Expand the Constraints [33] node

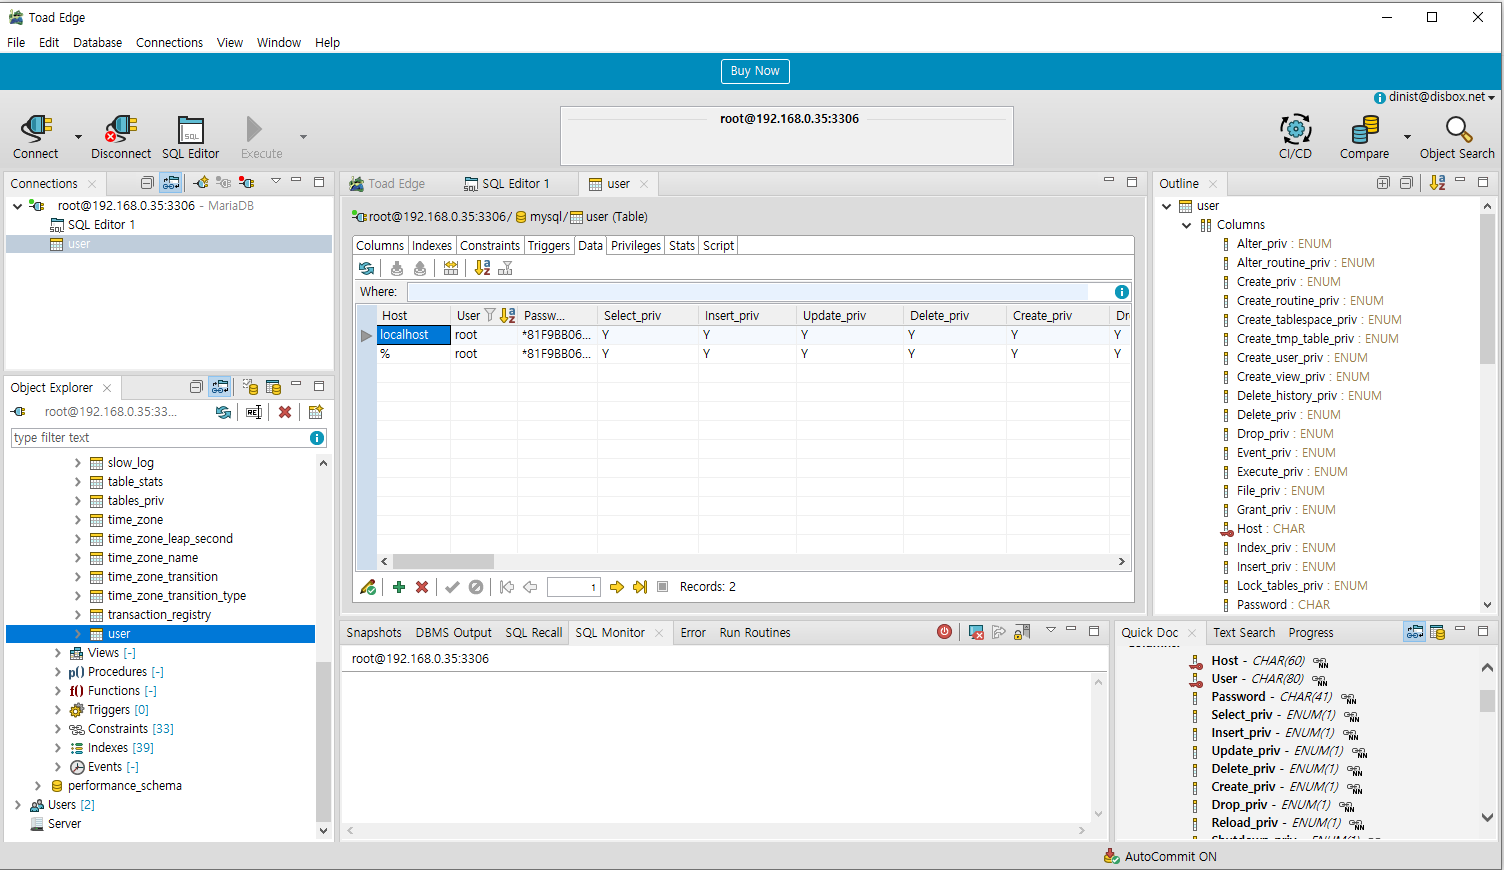click(x=57, y=729)
